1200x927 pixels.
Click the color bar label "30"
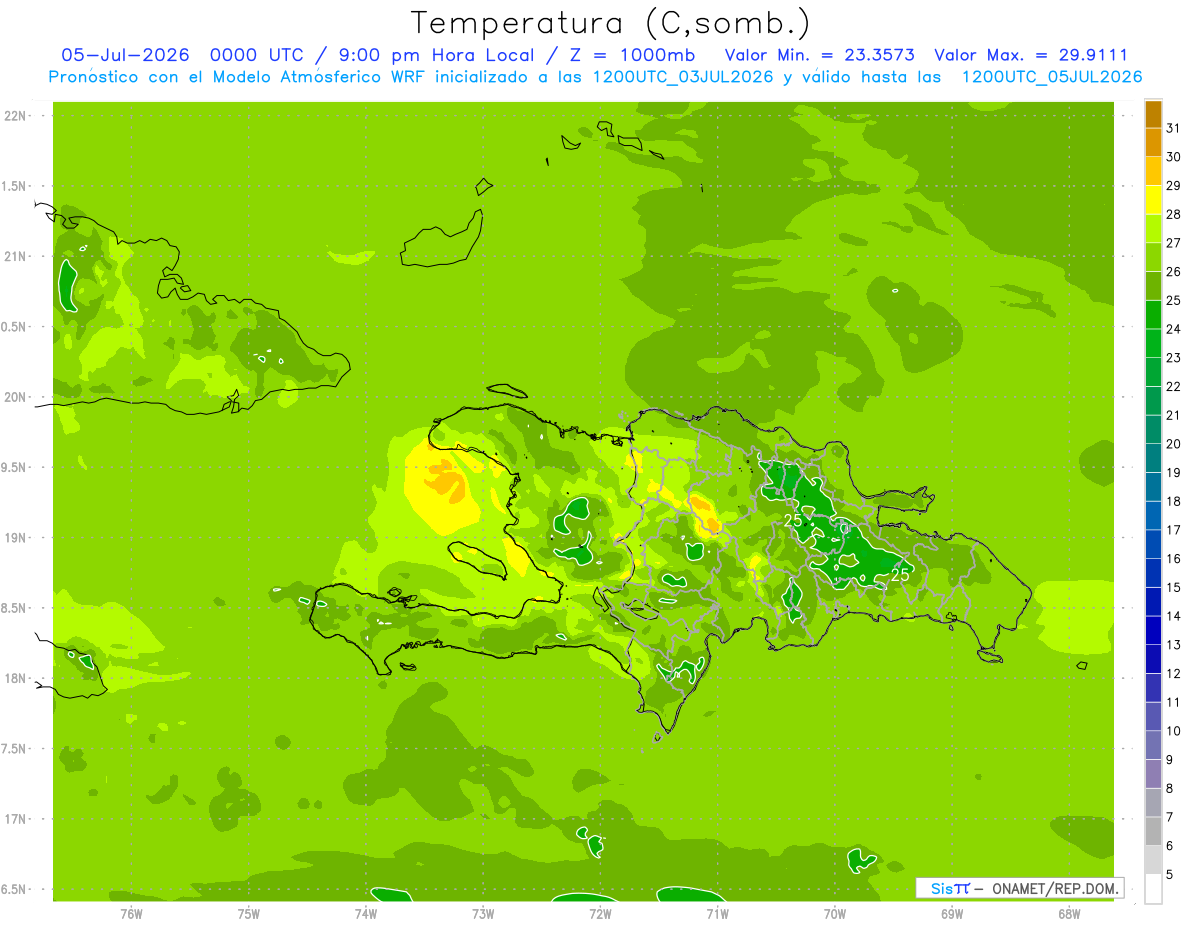point(1174,157)
